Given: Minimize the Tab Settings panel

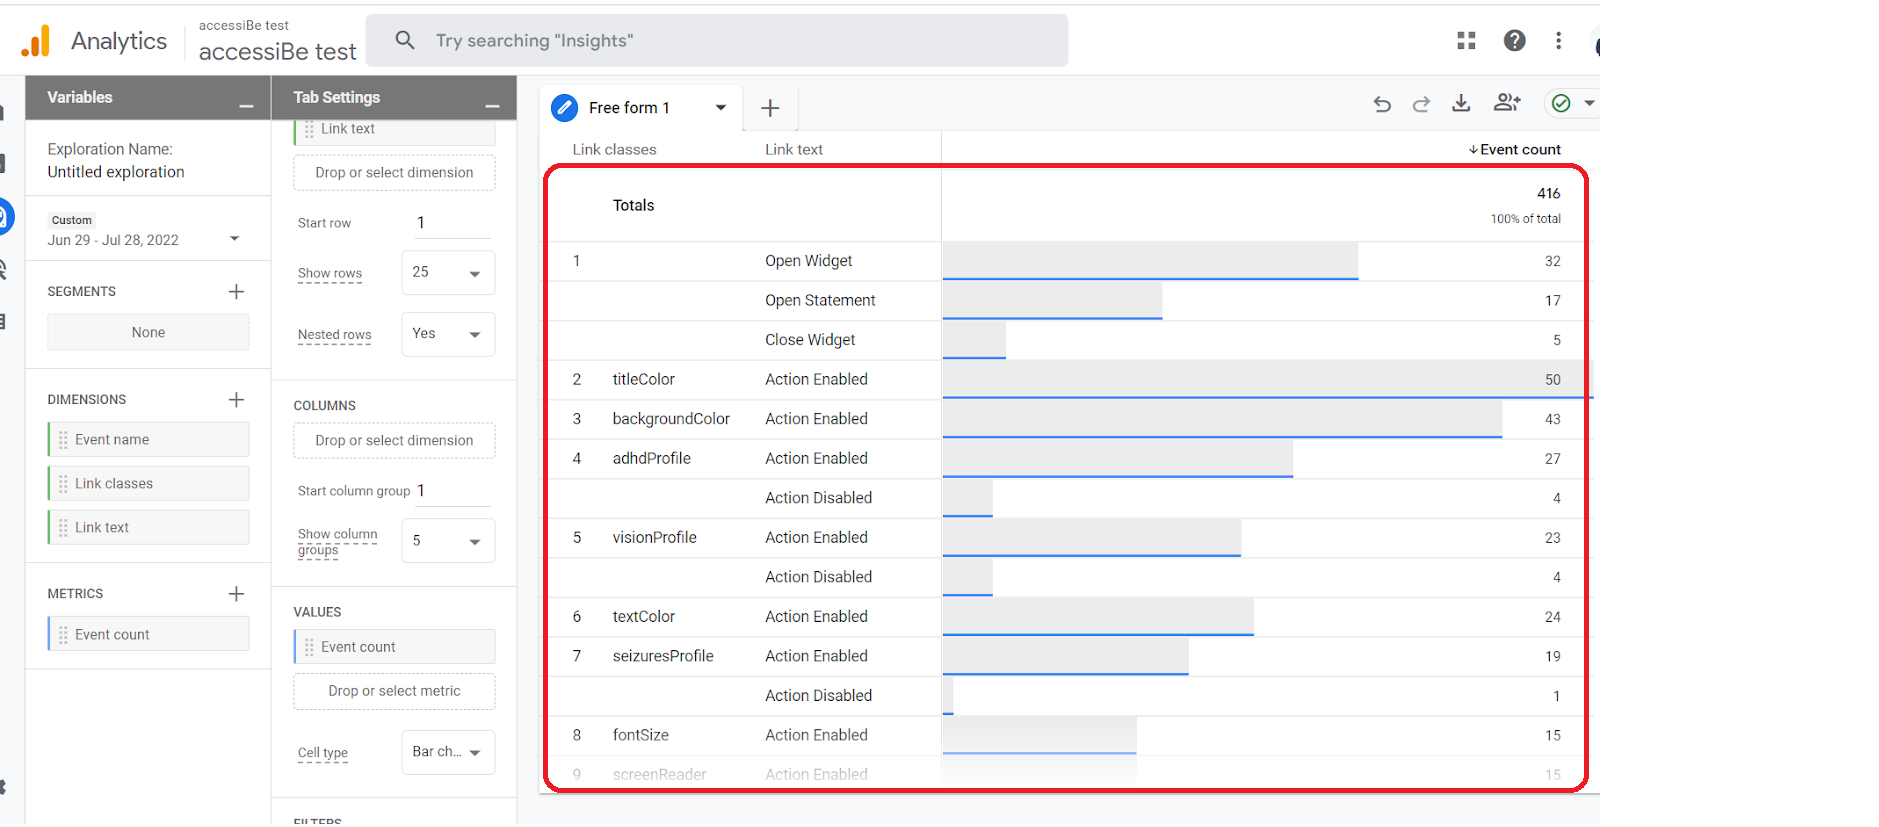Looking at the screenshot, I should click(492, 106).
